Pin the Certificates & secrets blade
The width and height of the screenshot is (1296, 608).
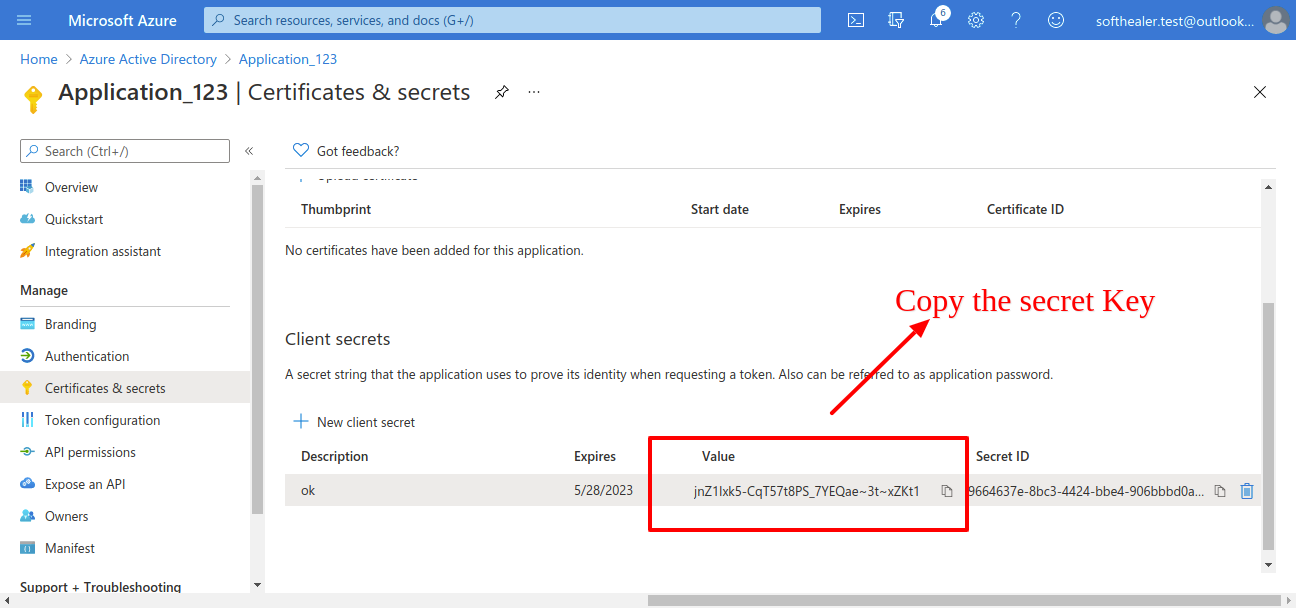[502, 92]
